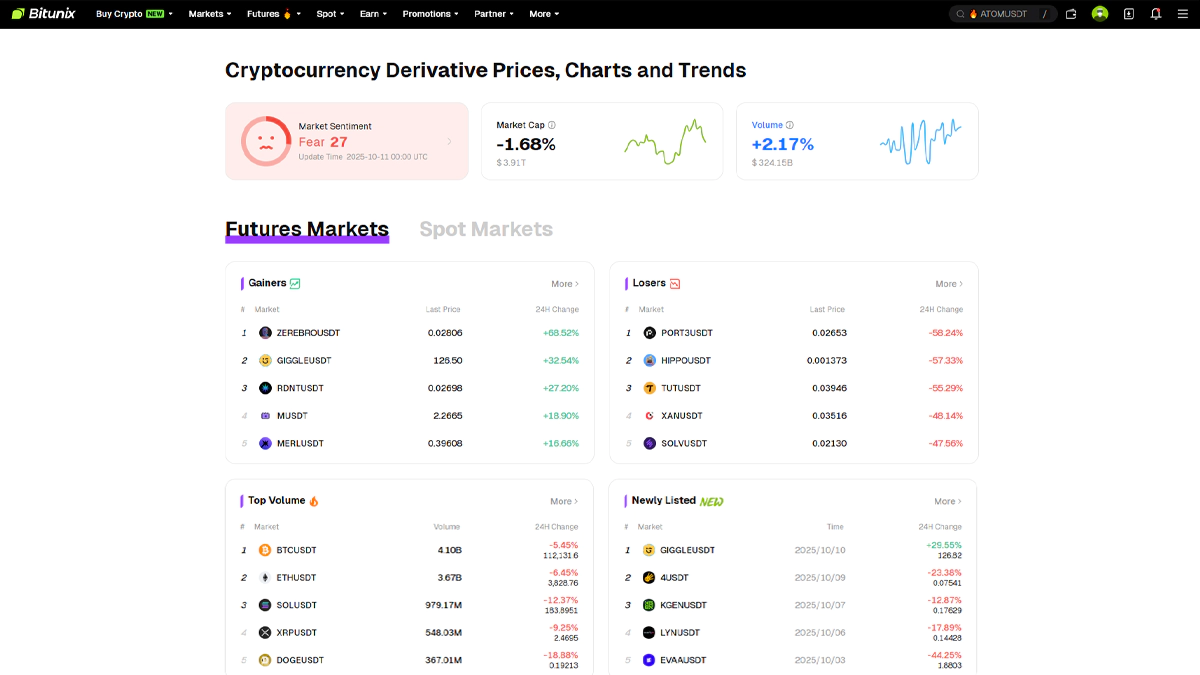Select the Futures Markets tab
Viewport: 1200px width, 675px height.
coord(307,229)
